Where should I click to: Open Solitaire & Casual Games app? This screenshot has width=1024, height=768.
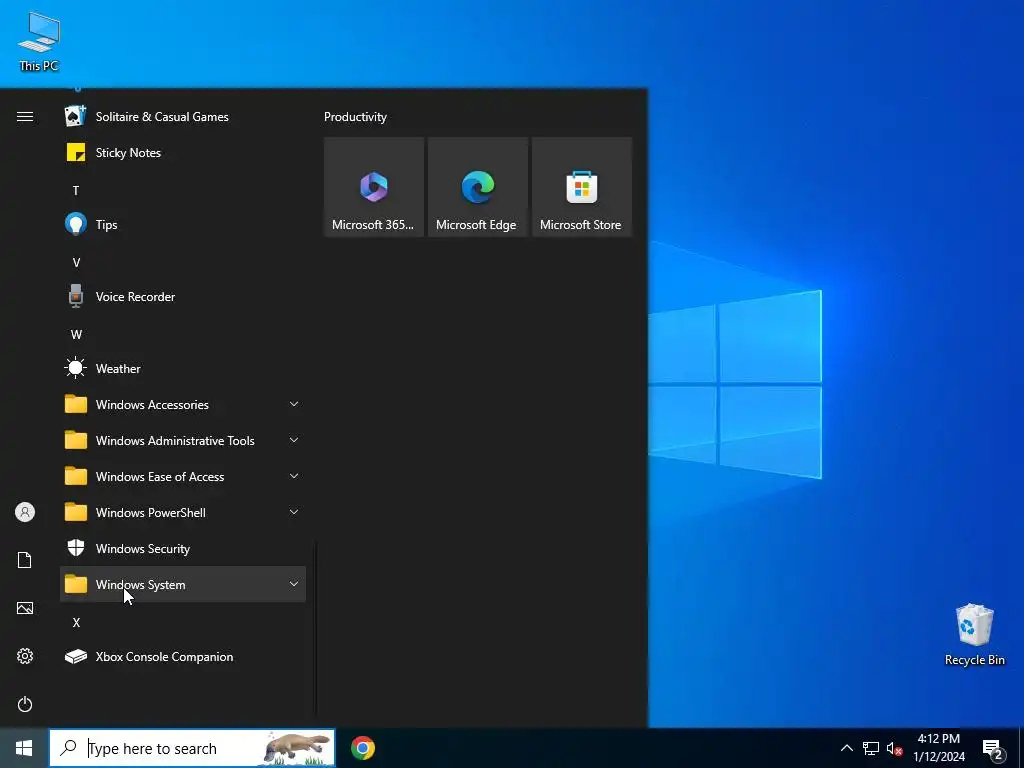click(x=183, y=117)
